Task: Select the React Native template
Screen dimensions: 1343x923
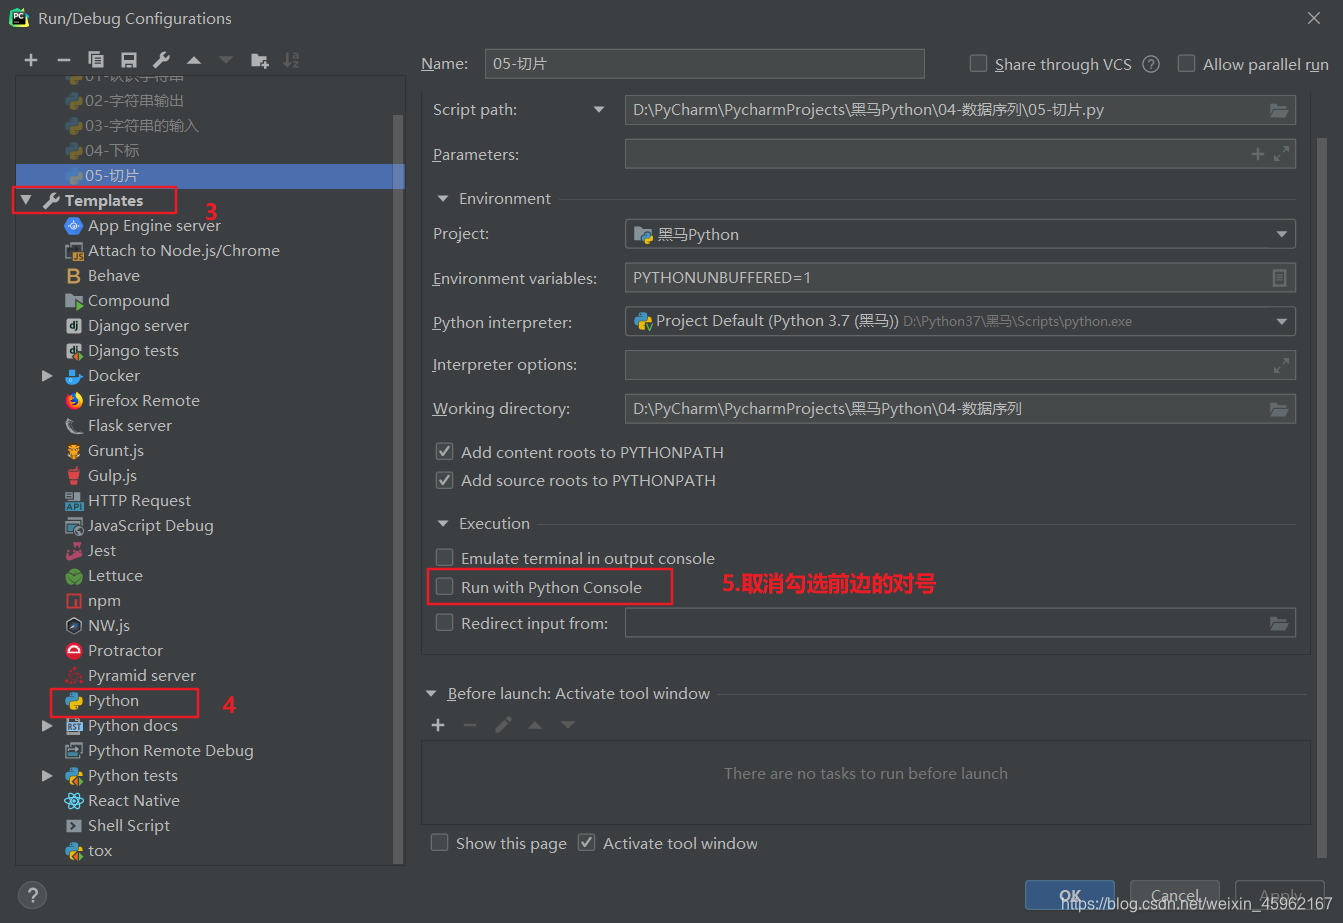Action: click(134, 801)
